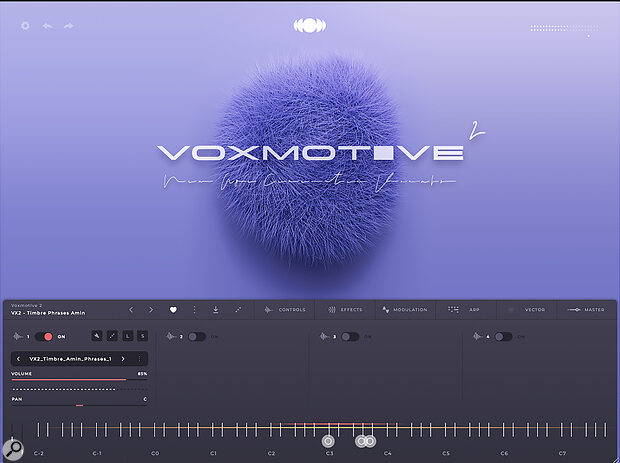Click the 65% volume value
Screen dimensions: 620x463
point(142,374)
